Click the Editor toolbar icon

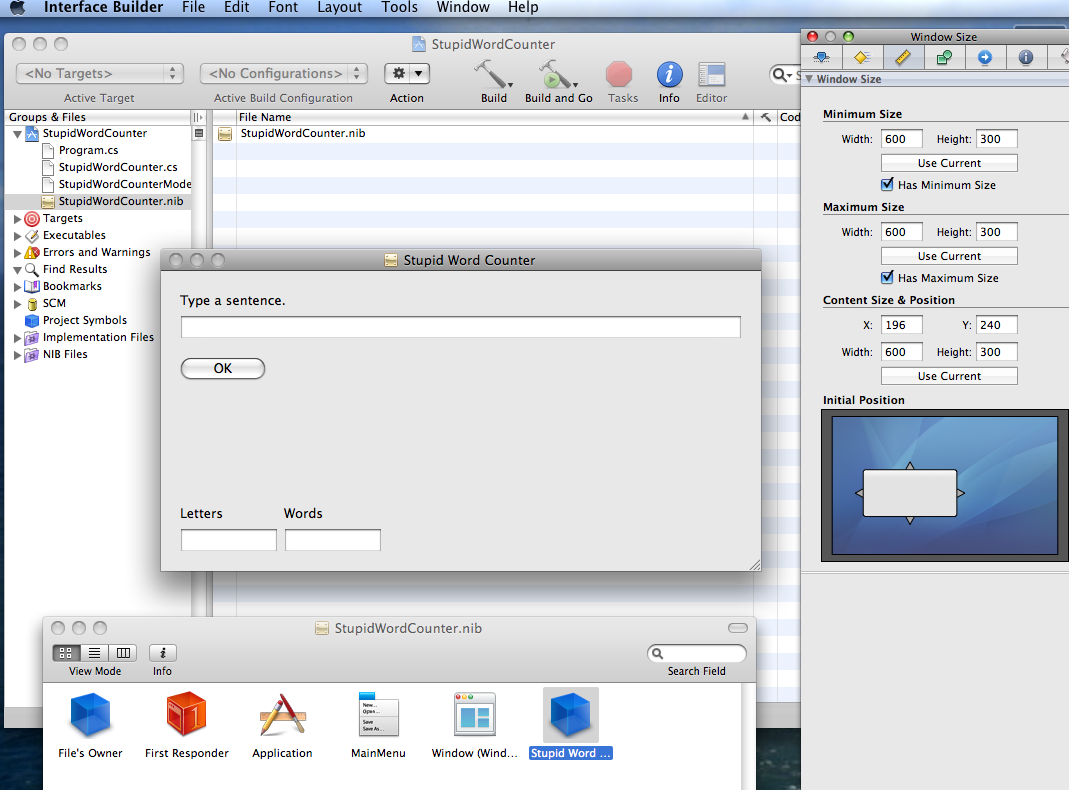point(711,74)
